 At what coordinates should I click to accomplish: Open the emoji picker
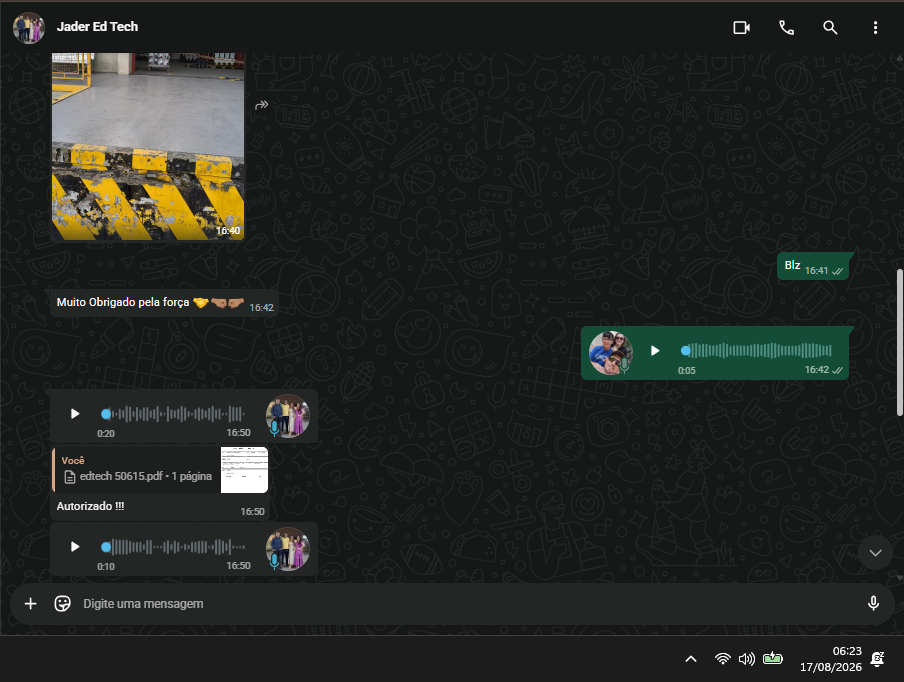click(x=62, y=603)
